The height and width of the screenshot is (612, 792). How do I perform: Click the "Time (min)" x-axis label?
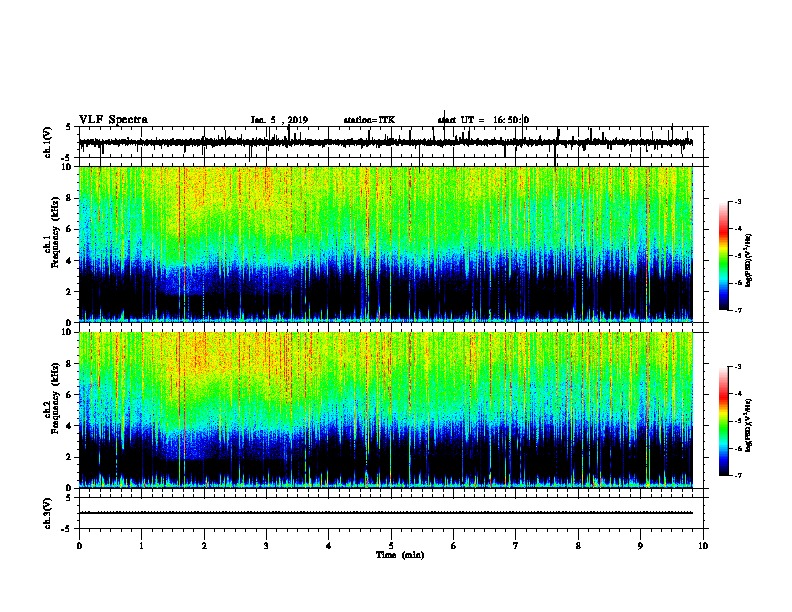[400, 555]
